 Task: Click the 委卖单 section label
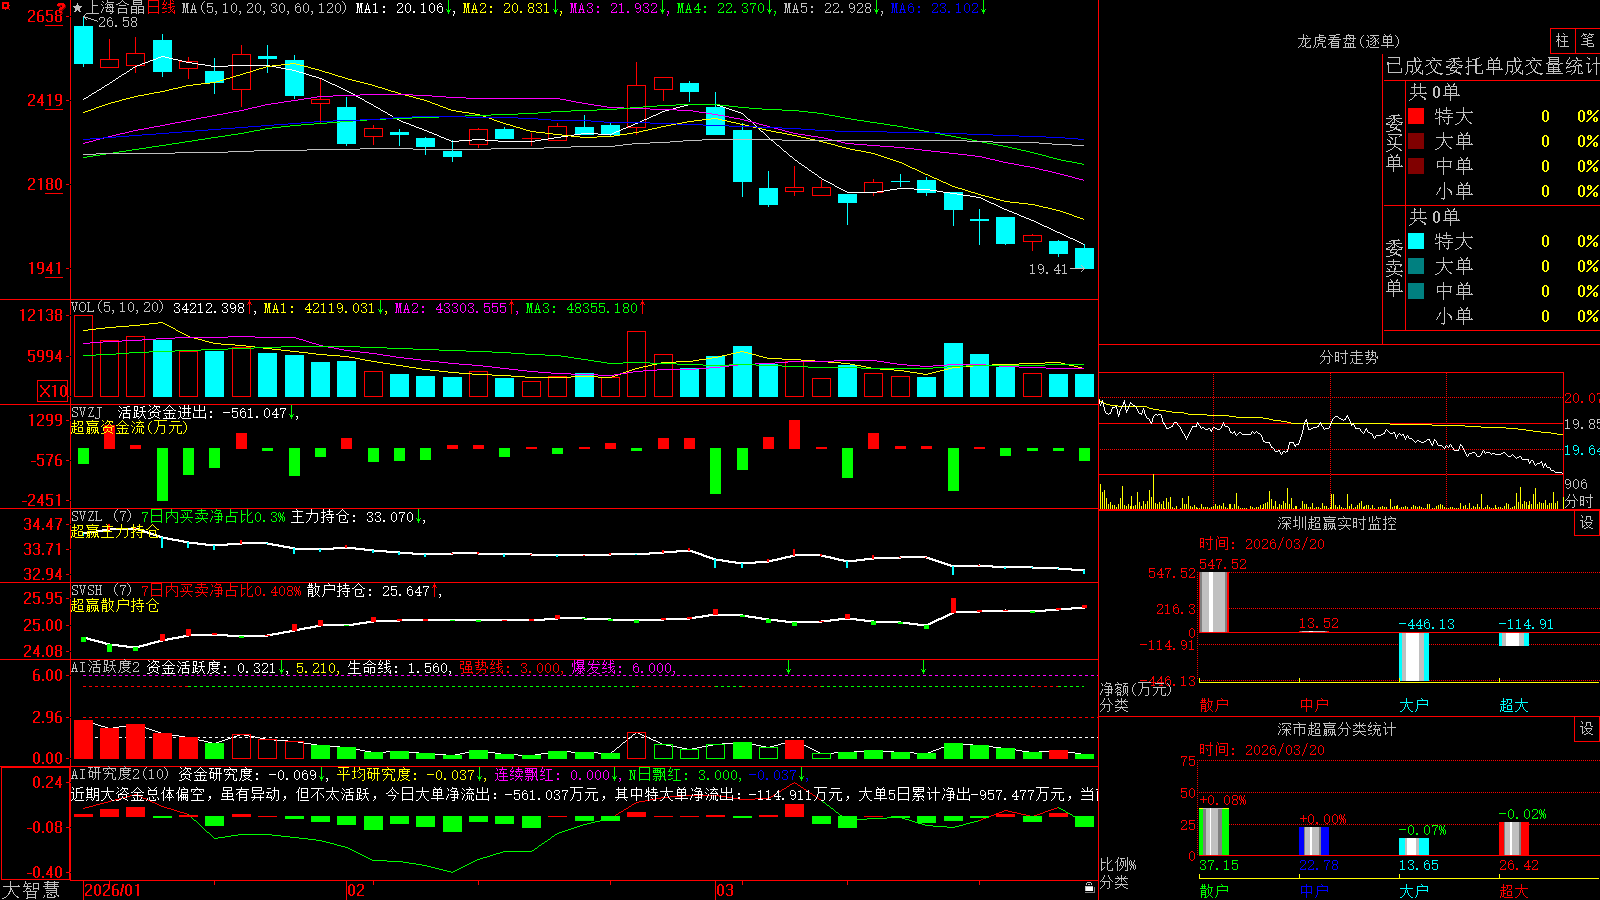click(x=1394, y=268)
